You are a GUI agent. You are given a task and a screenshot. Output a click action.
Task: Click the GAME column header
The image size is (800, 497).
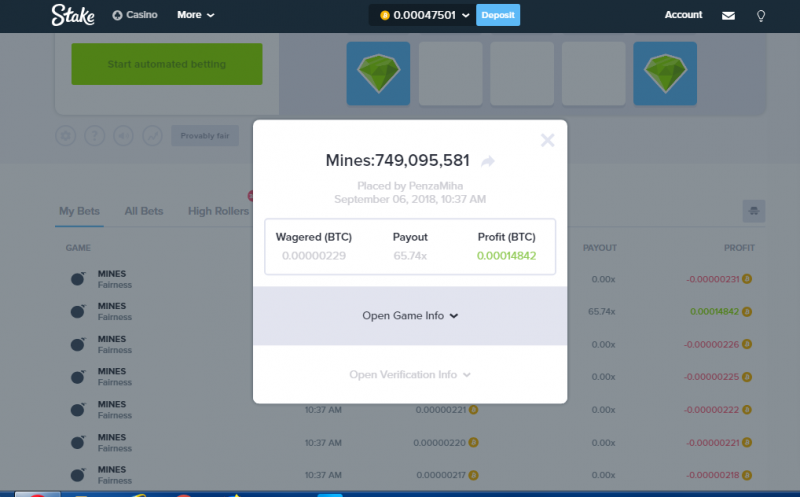click(78, 247)
